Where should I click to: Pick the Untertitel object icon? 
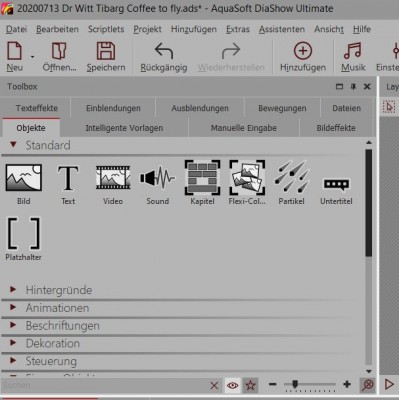click(x=336, y=184)
